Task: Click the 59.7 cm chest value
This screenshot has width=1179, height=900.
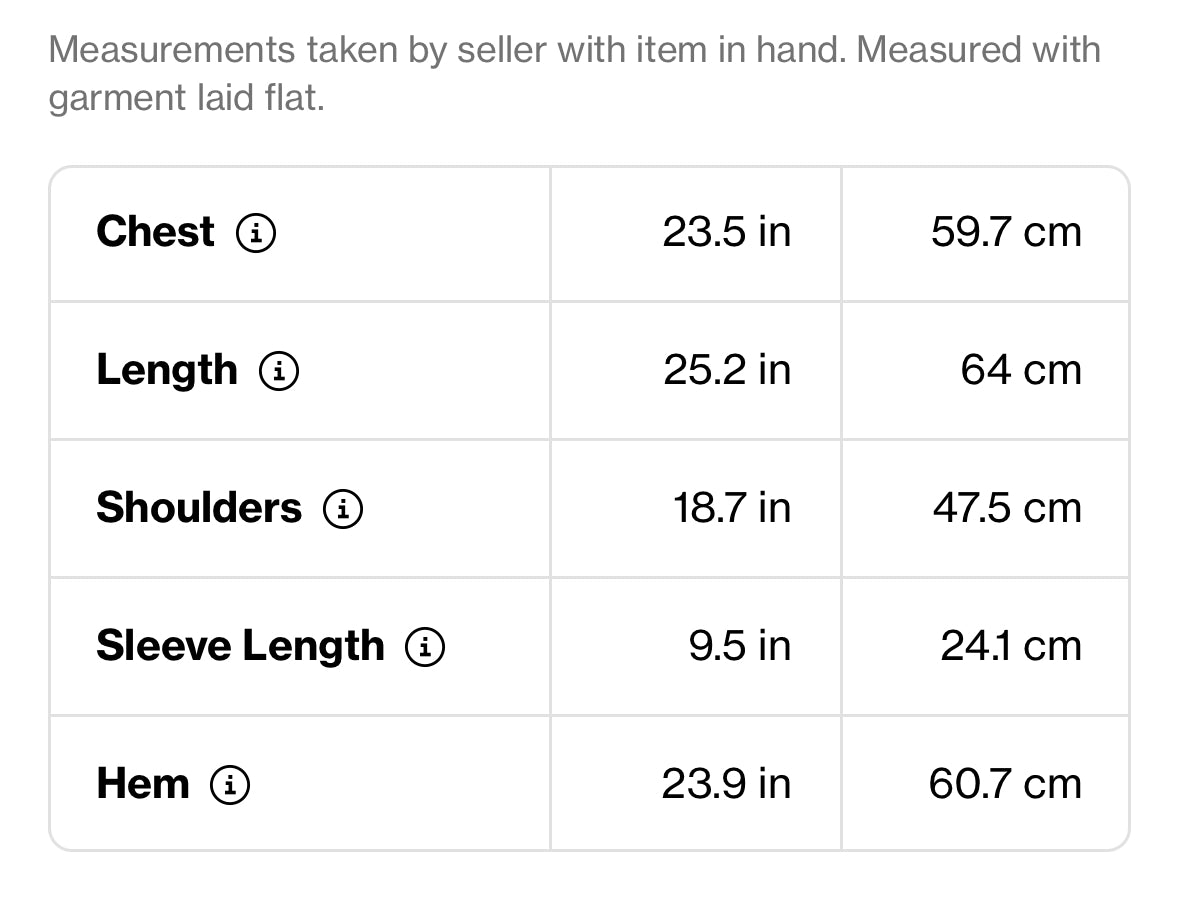Action: [1006, 232]
